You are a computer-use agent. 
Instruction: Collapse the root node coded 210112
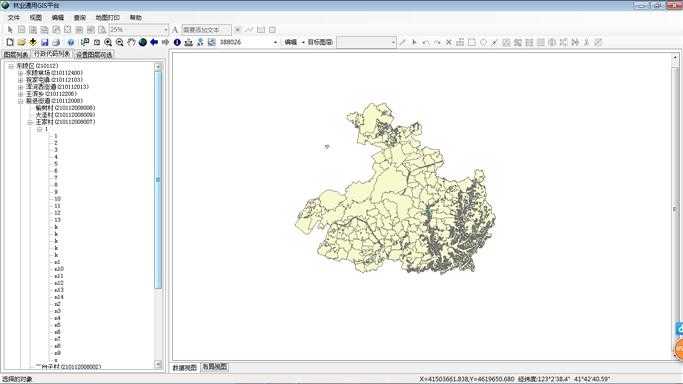coord(11,66)
